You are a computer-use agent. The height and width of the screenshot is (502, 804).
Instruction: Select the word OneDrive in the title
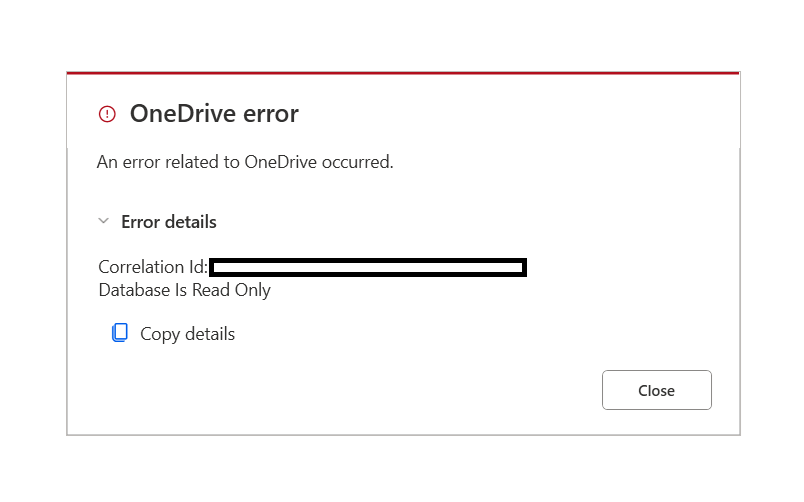(x=183, y=113)
